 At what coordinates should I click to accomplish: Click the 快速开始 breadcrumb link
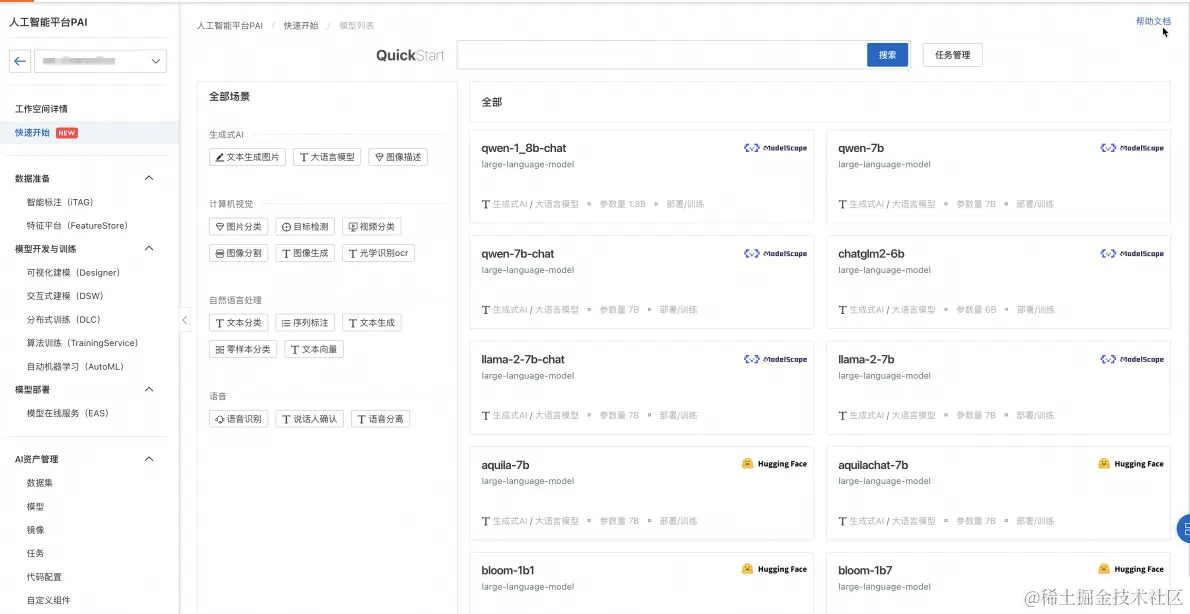(x=301, y=26)
